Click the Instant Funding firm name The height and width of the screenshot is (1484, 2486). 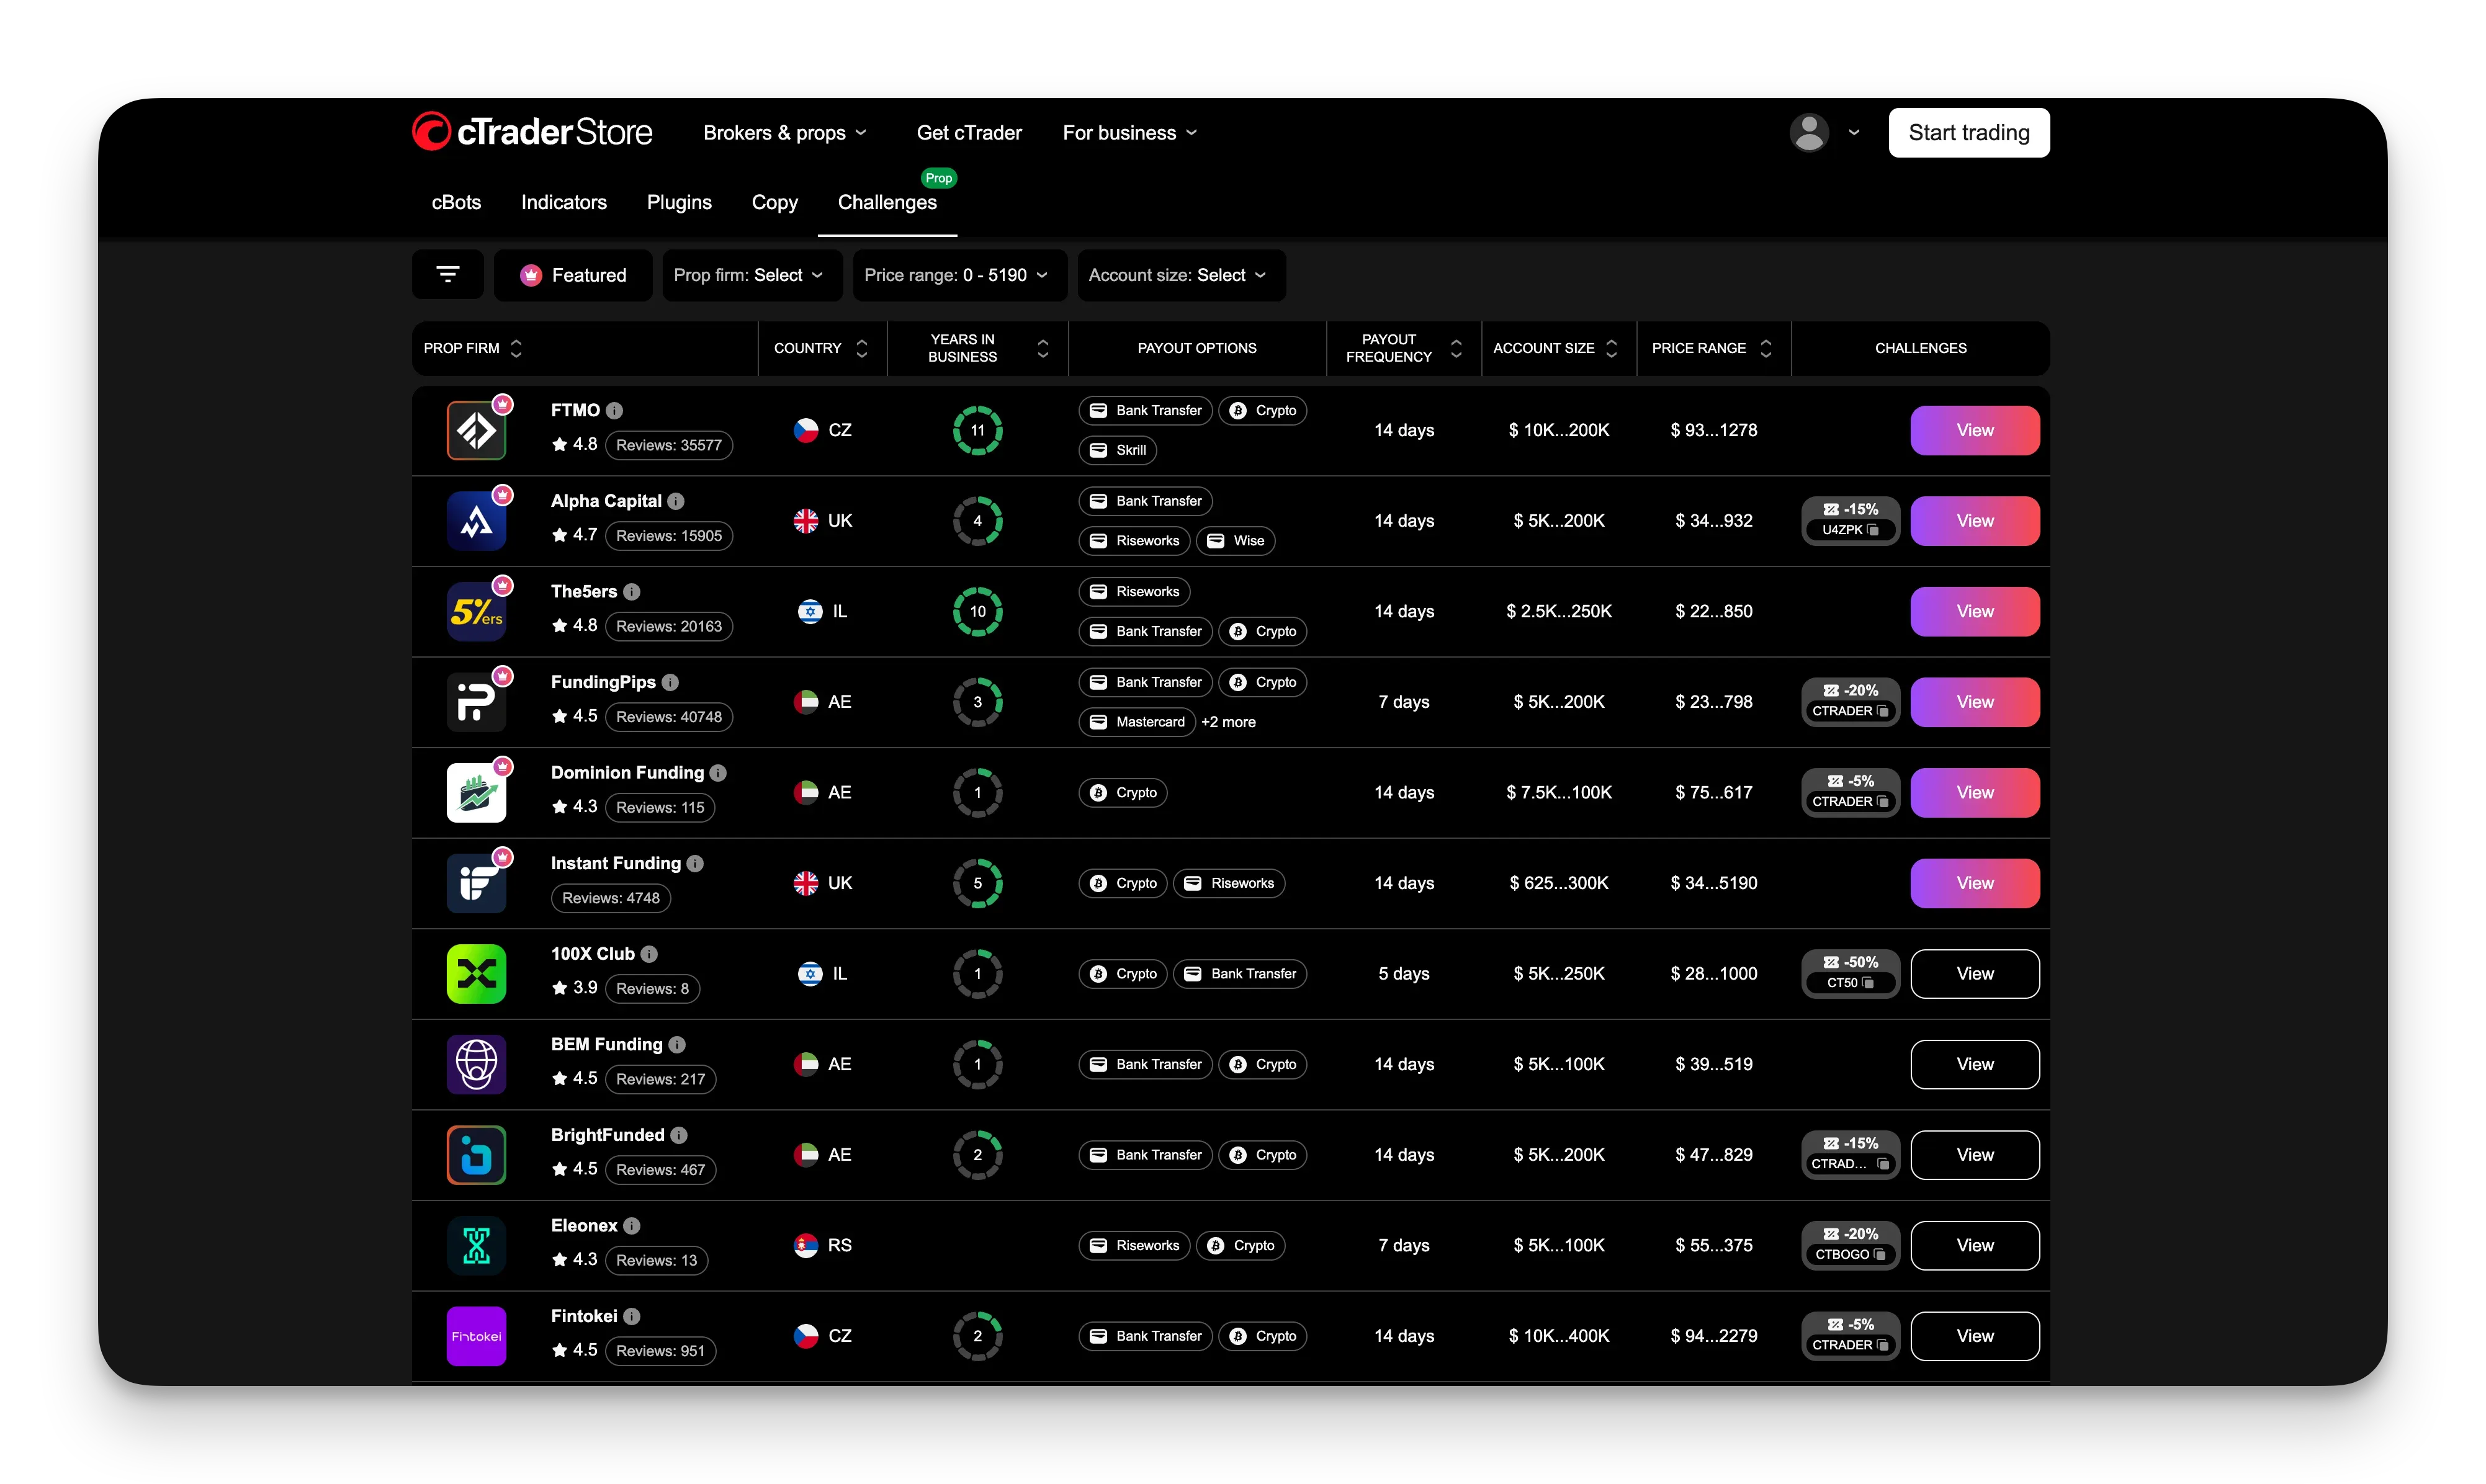pos(615,863)
